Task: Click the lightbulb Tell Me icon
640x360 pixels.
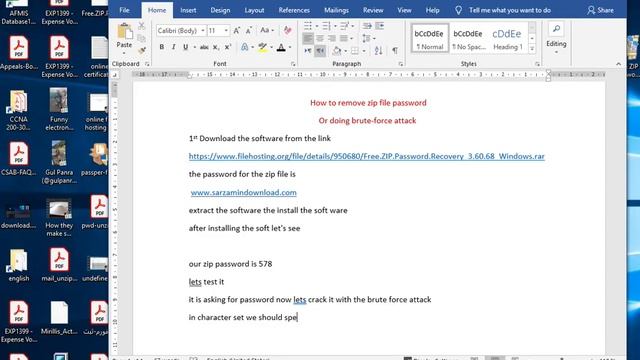Action: 458,10
